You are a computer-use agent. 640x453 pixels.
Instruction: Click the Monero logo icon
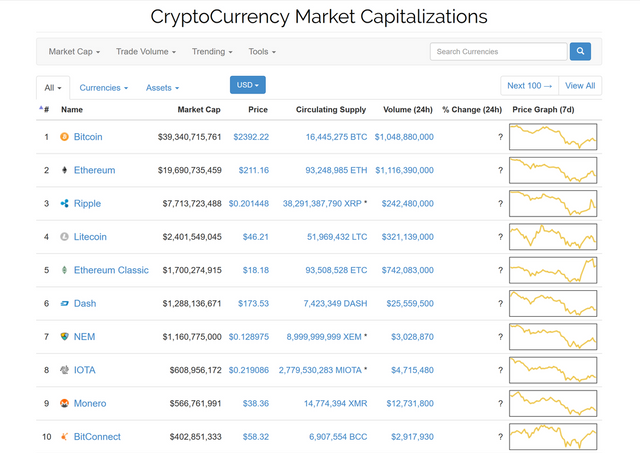click(65, 404)
